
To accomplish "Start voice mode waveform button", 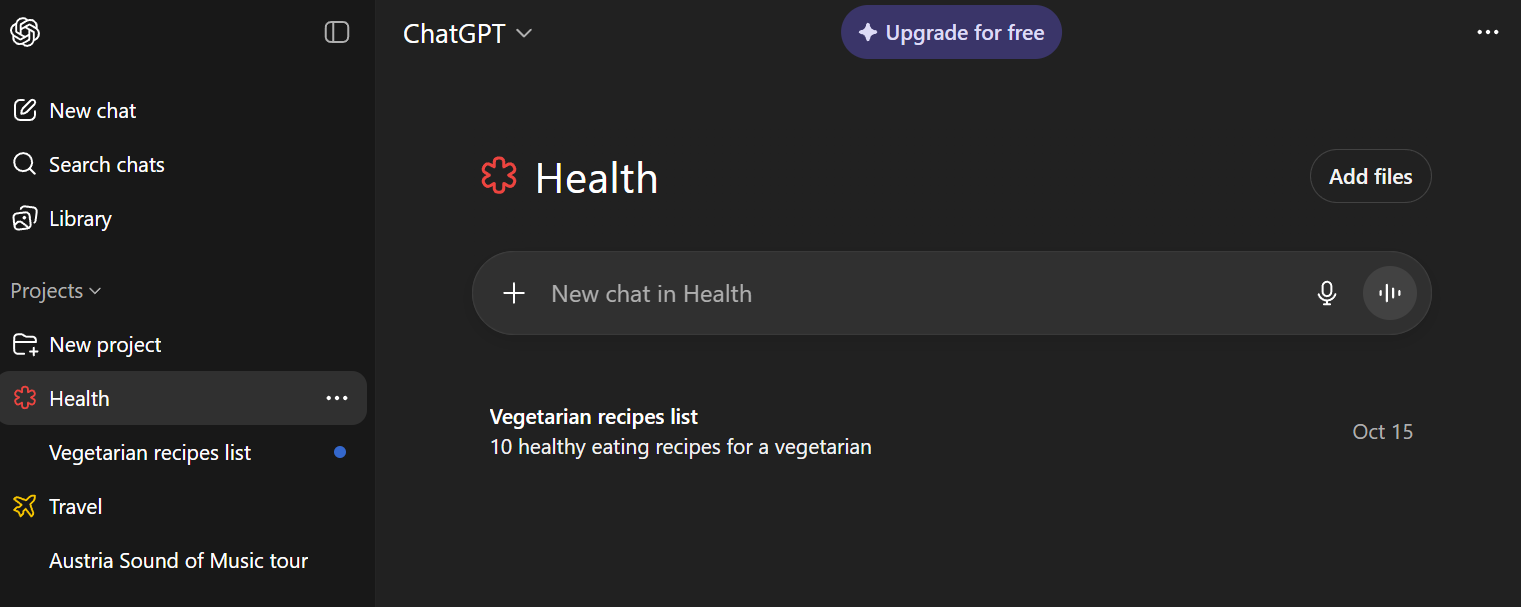I will tap(1389, 293).
